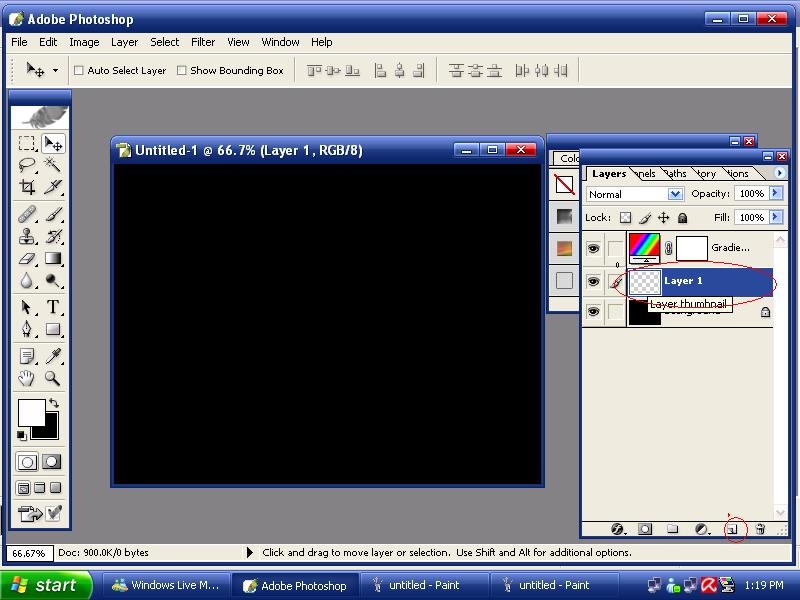This screenshot has height=600, width=800.
Task: Open the Layer menu
Action: click(124, 42)
